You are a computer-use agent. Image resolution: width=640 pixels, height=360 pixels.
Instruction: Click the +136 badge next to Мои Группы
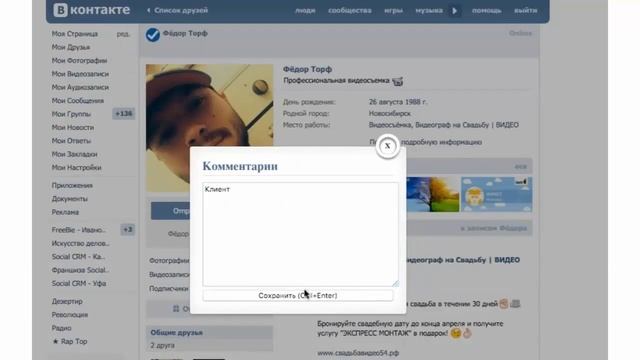[x=123, y=113]
